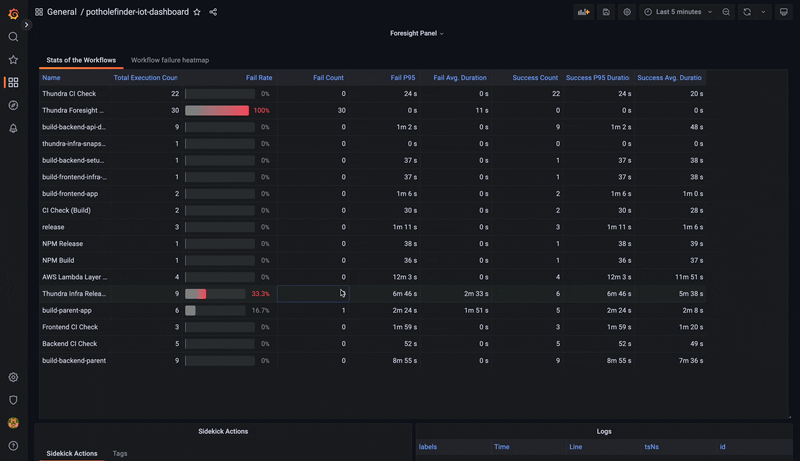Click the 33.3% fail rate gauge bar
Viewport: 800px width, 461px height.
coord(215,294)
